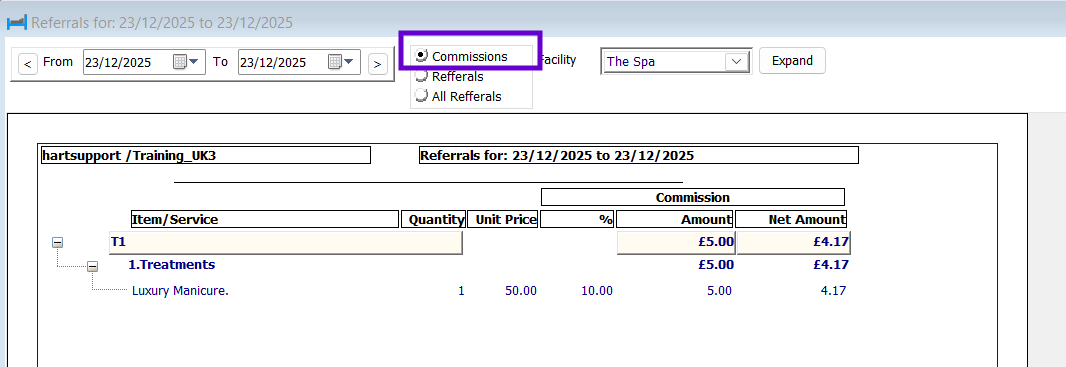
Task: Click the Net Amount column header
Action: point(791,220)
